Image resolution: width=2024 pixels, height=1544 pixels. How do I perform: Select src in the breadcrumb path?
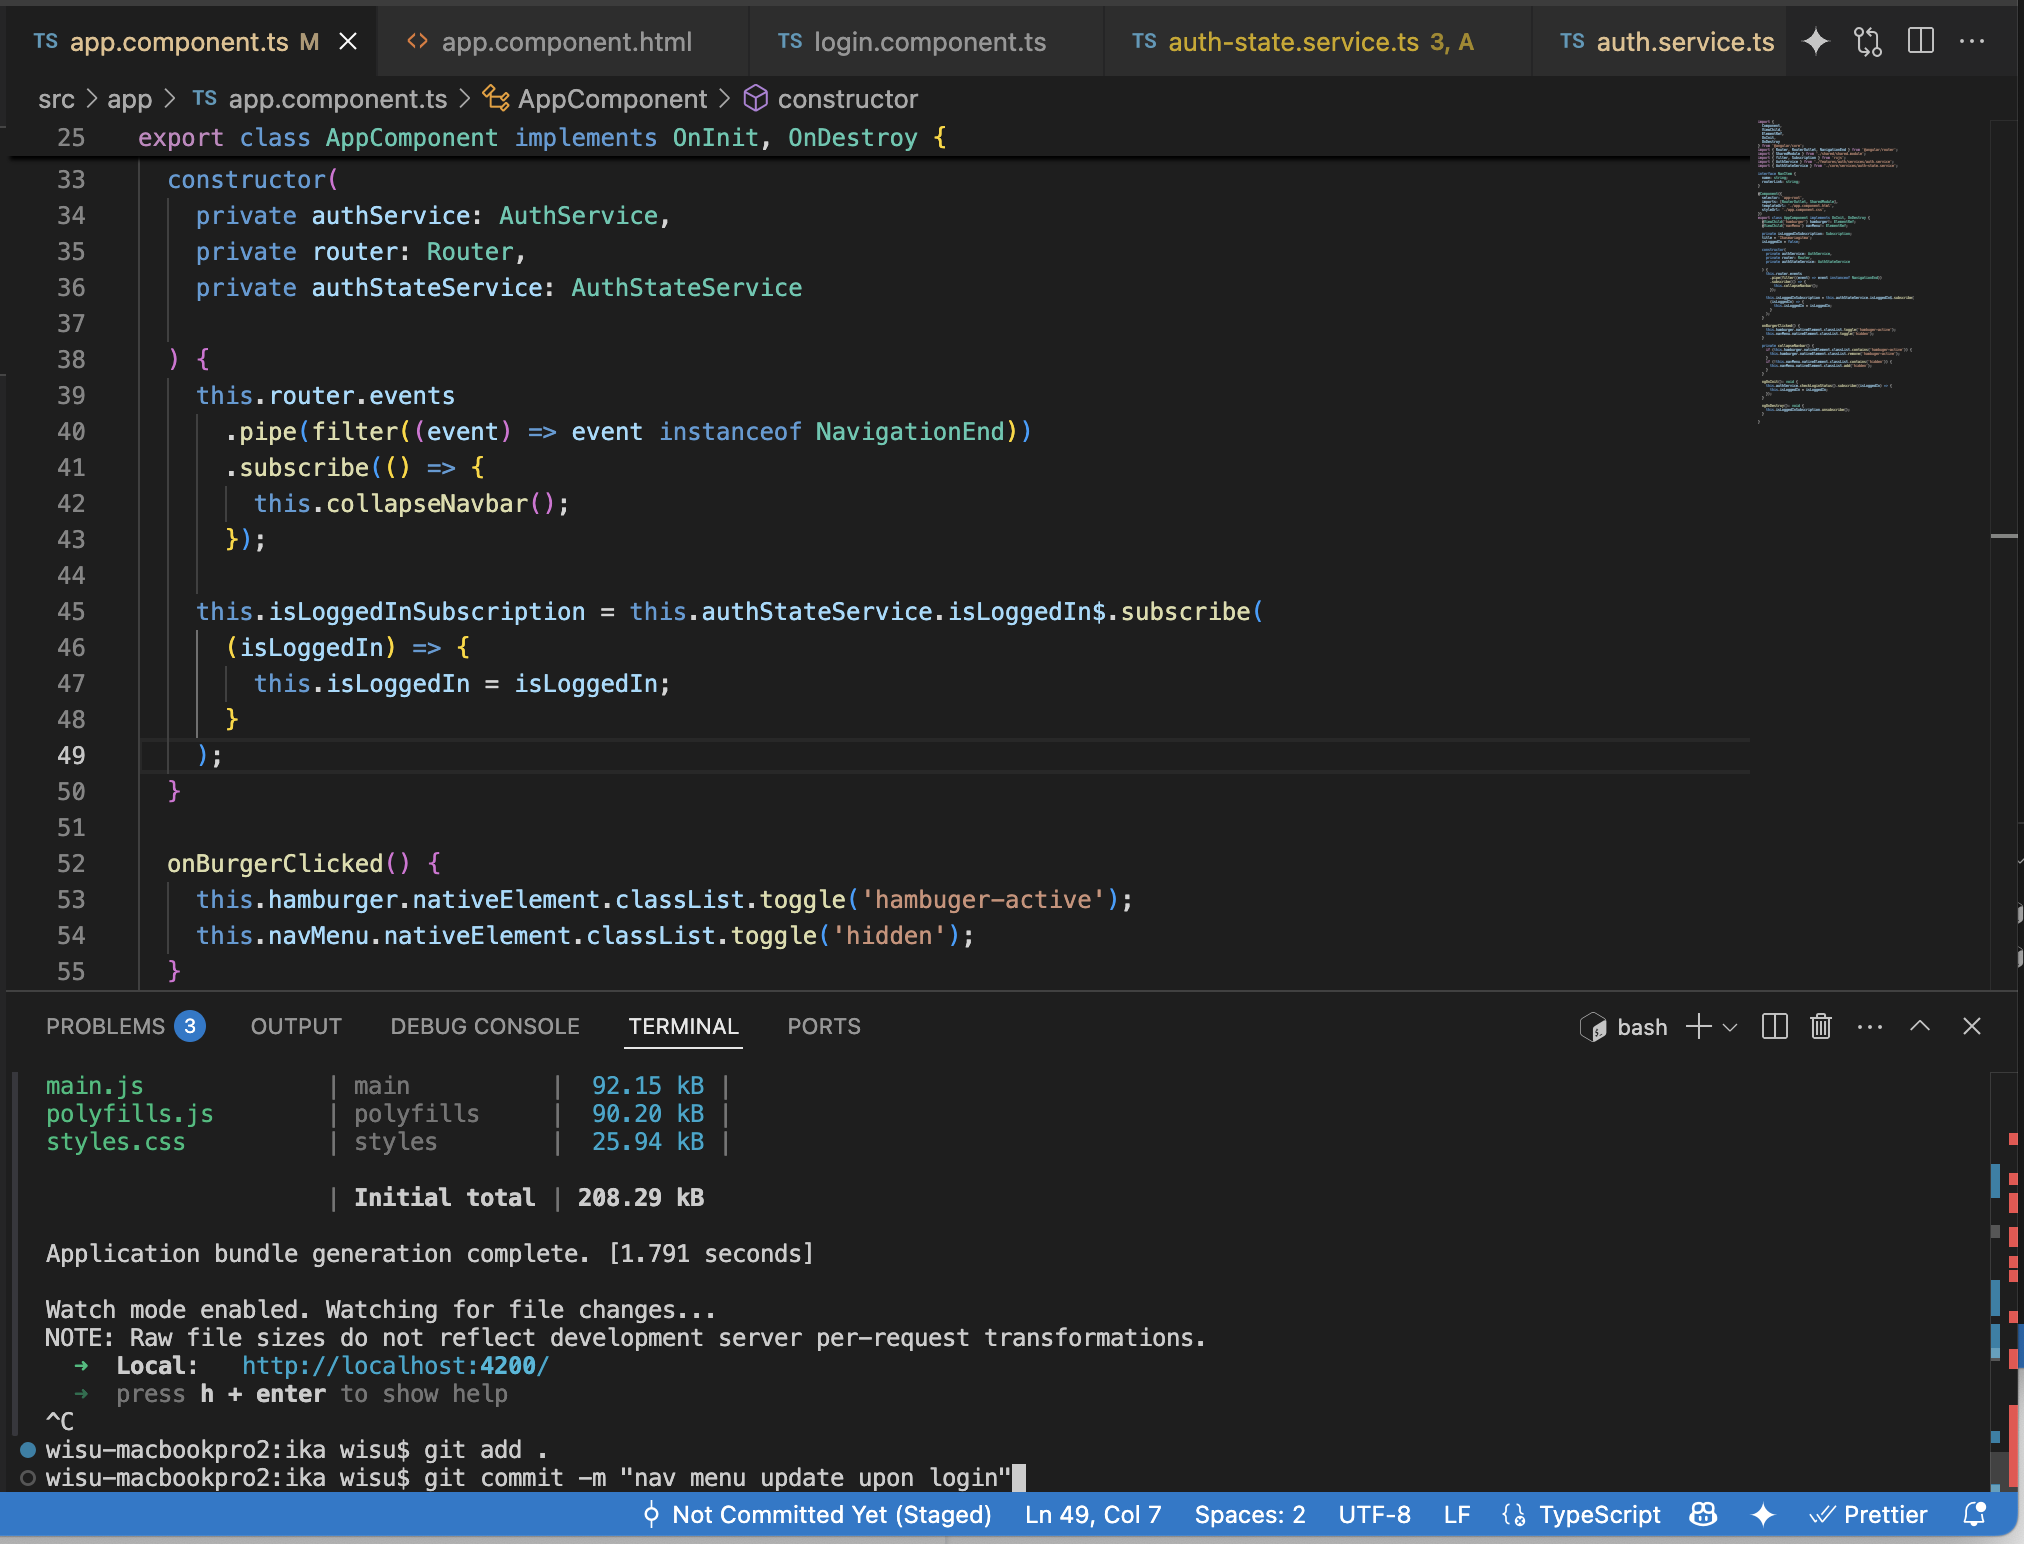(56, 99)
